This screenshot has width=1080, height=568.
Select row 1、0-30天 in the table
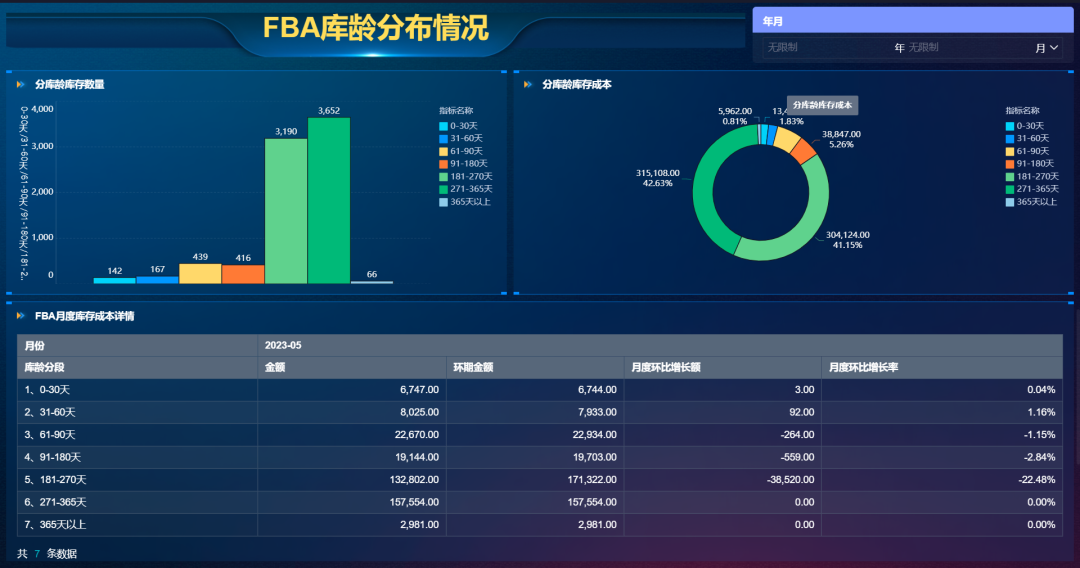coord(540,390)
